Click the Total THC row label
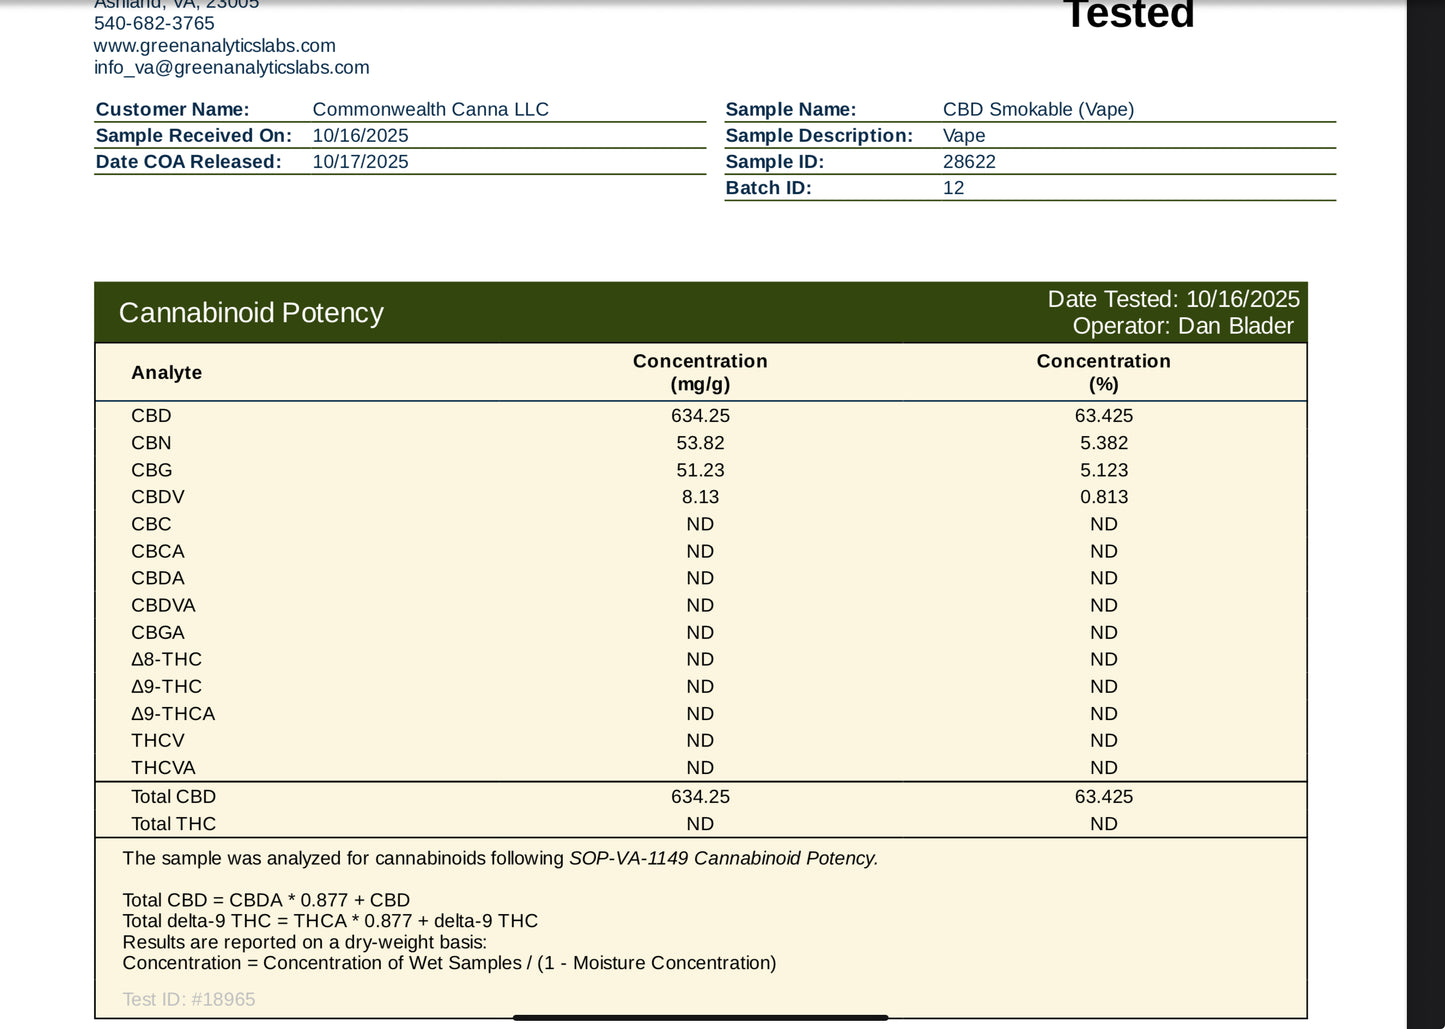Viewport: 1445px width, 1029px height. tap(173, 824)
